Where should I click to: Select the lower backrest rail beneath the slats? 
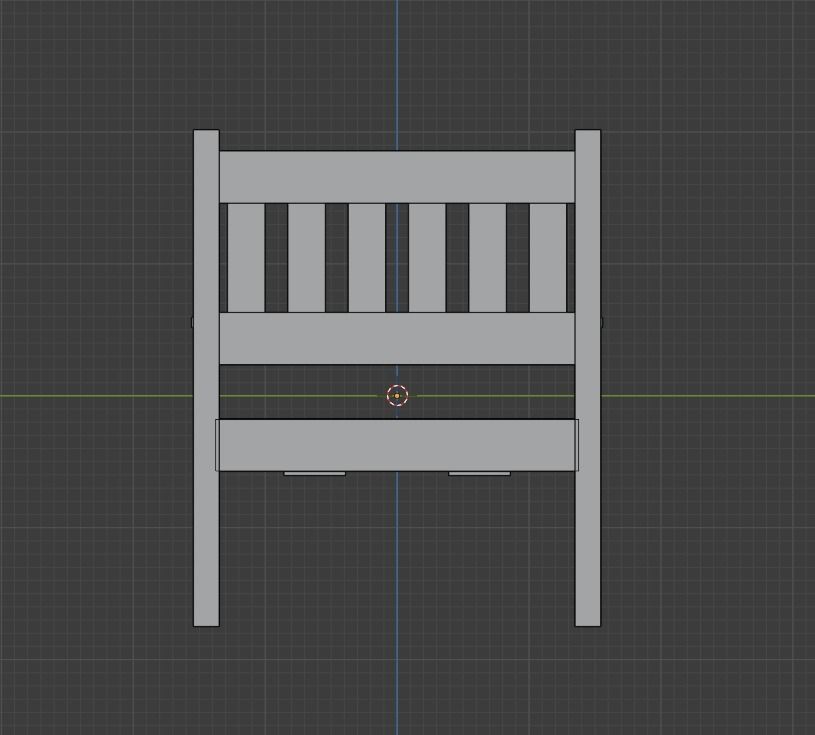(x=397, y=338)
